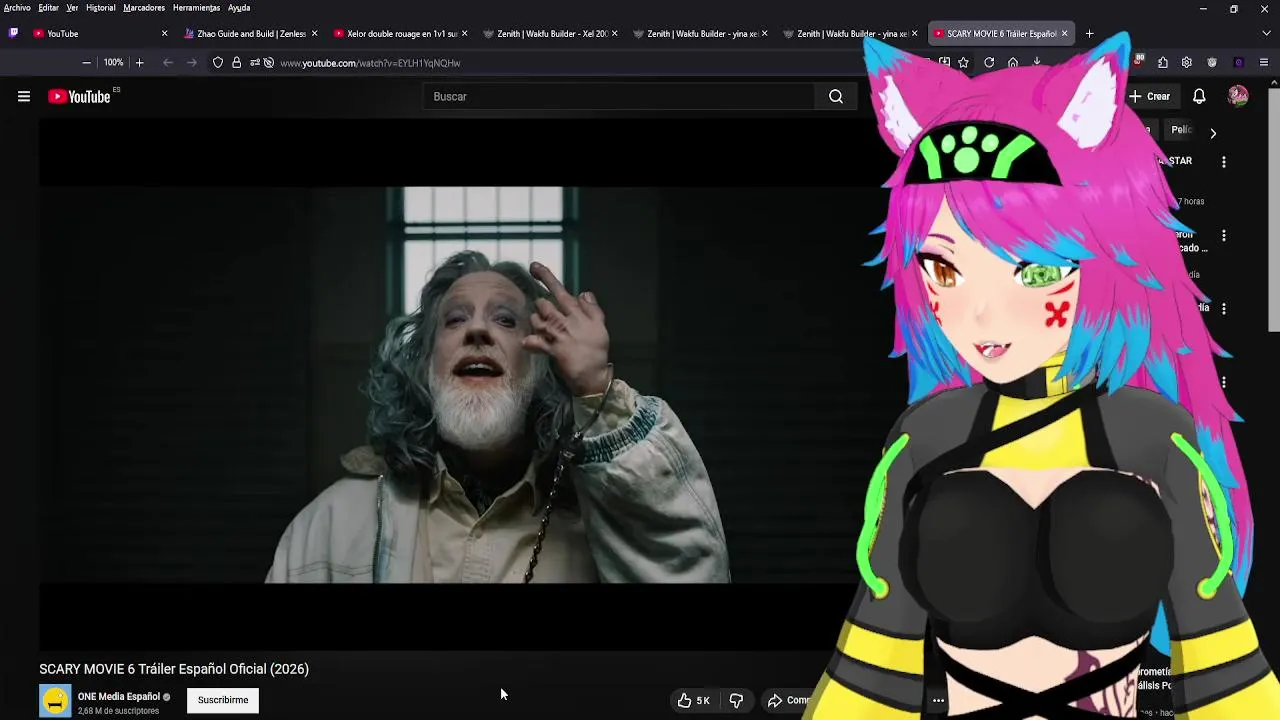
Task: Close the Xelor double rouage tab
Action: pyautogui.click(x=464, y=34)
